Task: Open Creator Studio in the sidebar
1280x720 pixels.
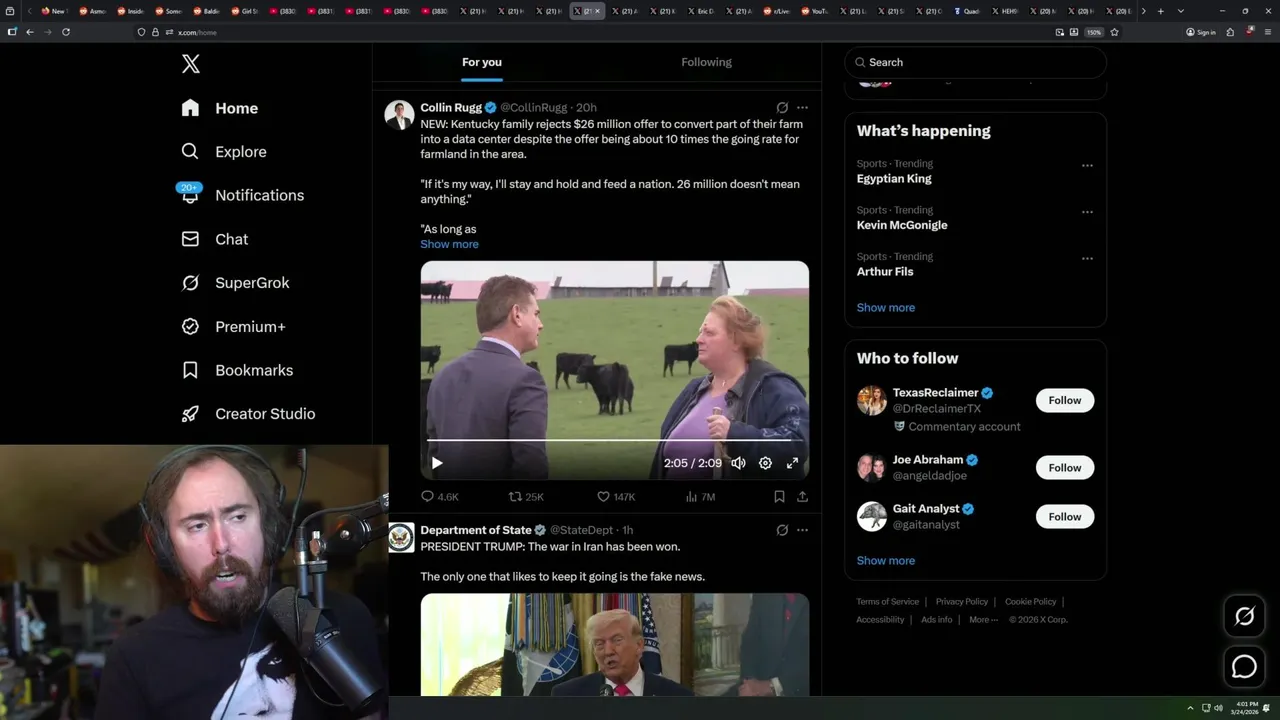Action: tap(248, 414)
